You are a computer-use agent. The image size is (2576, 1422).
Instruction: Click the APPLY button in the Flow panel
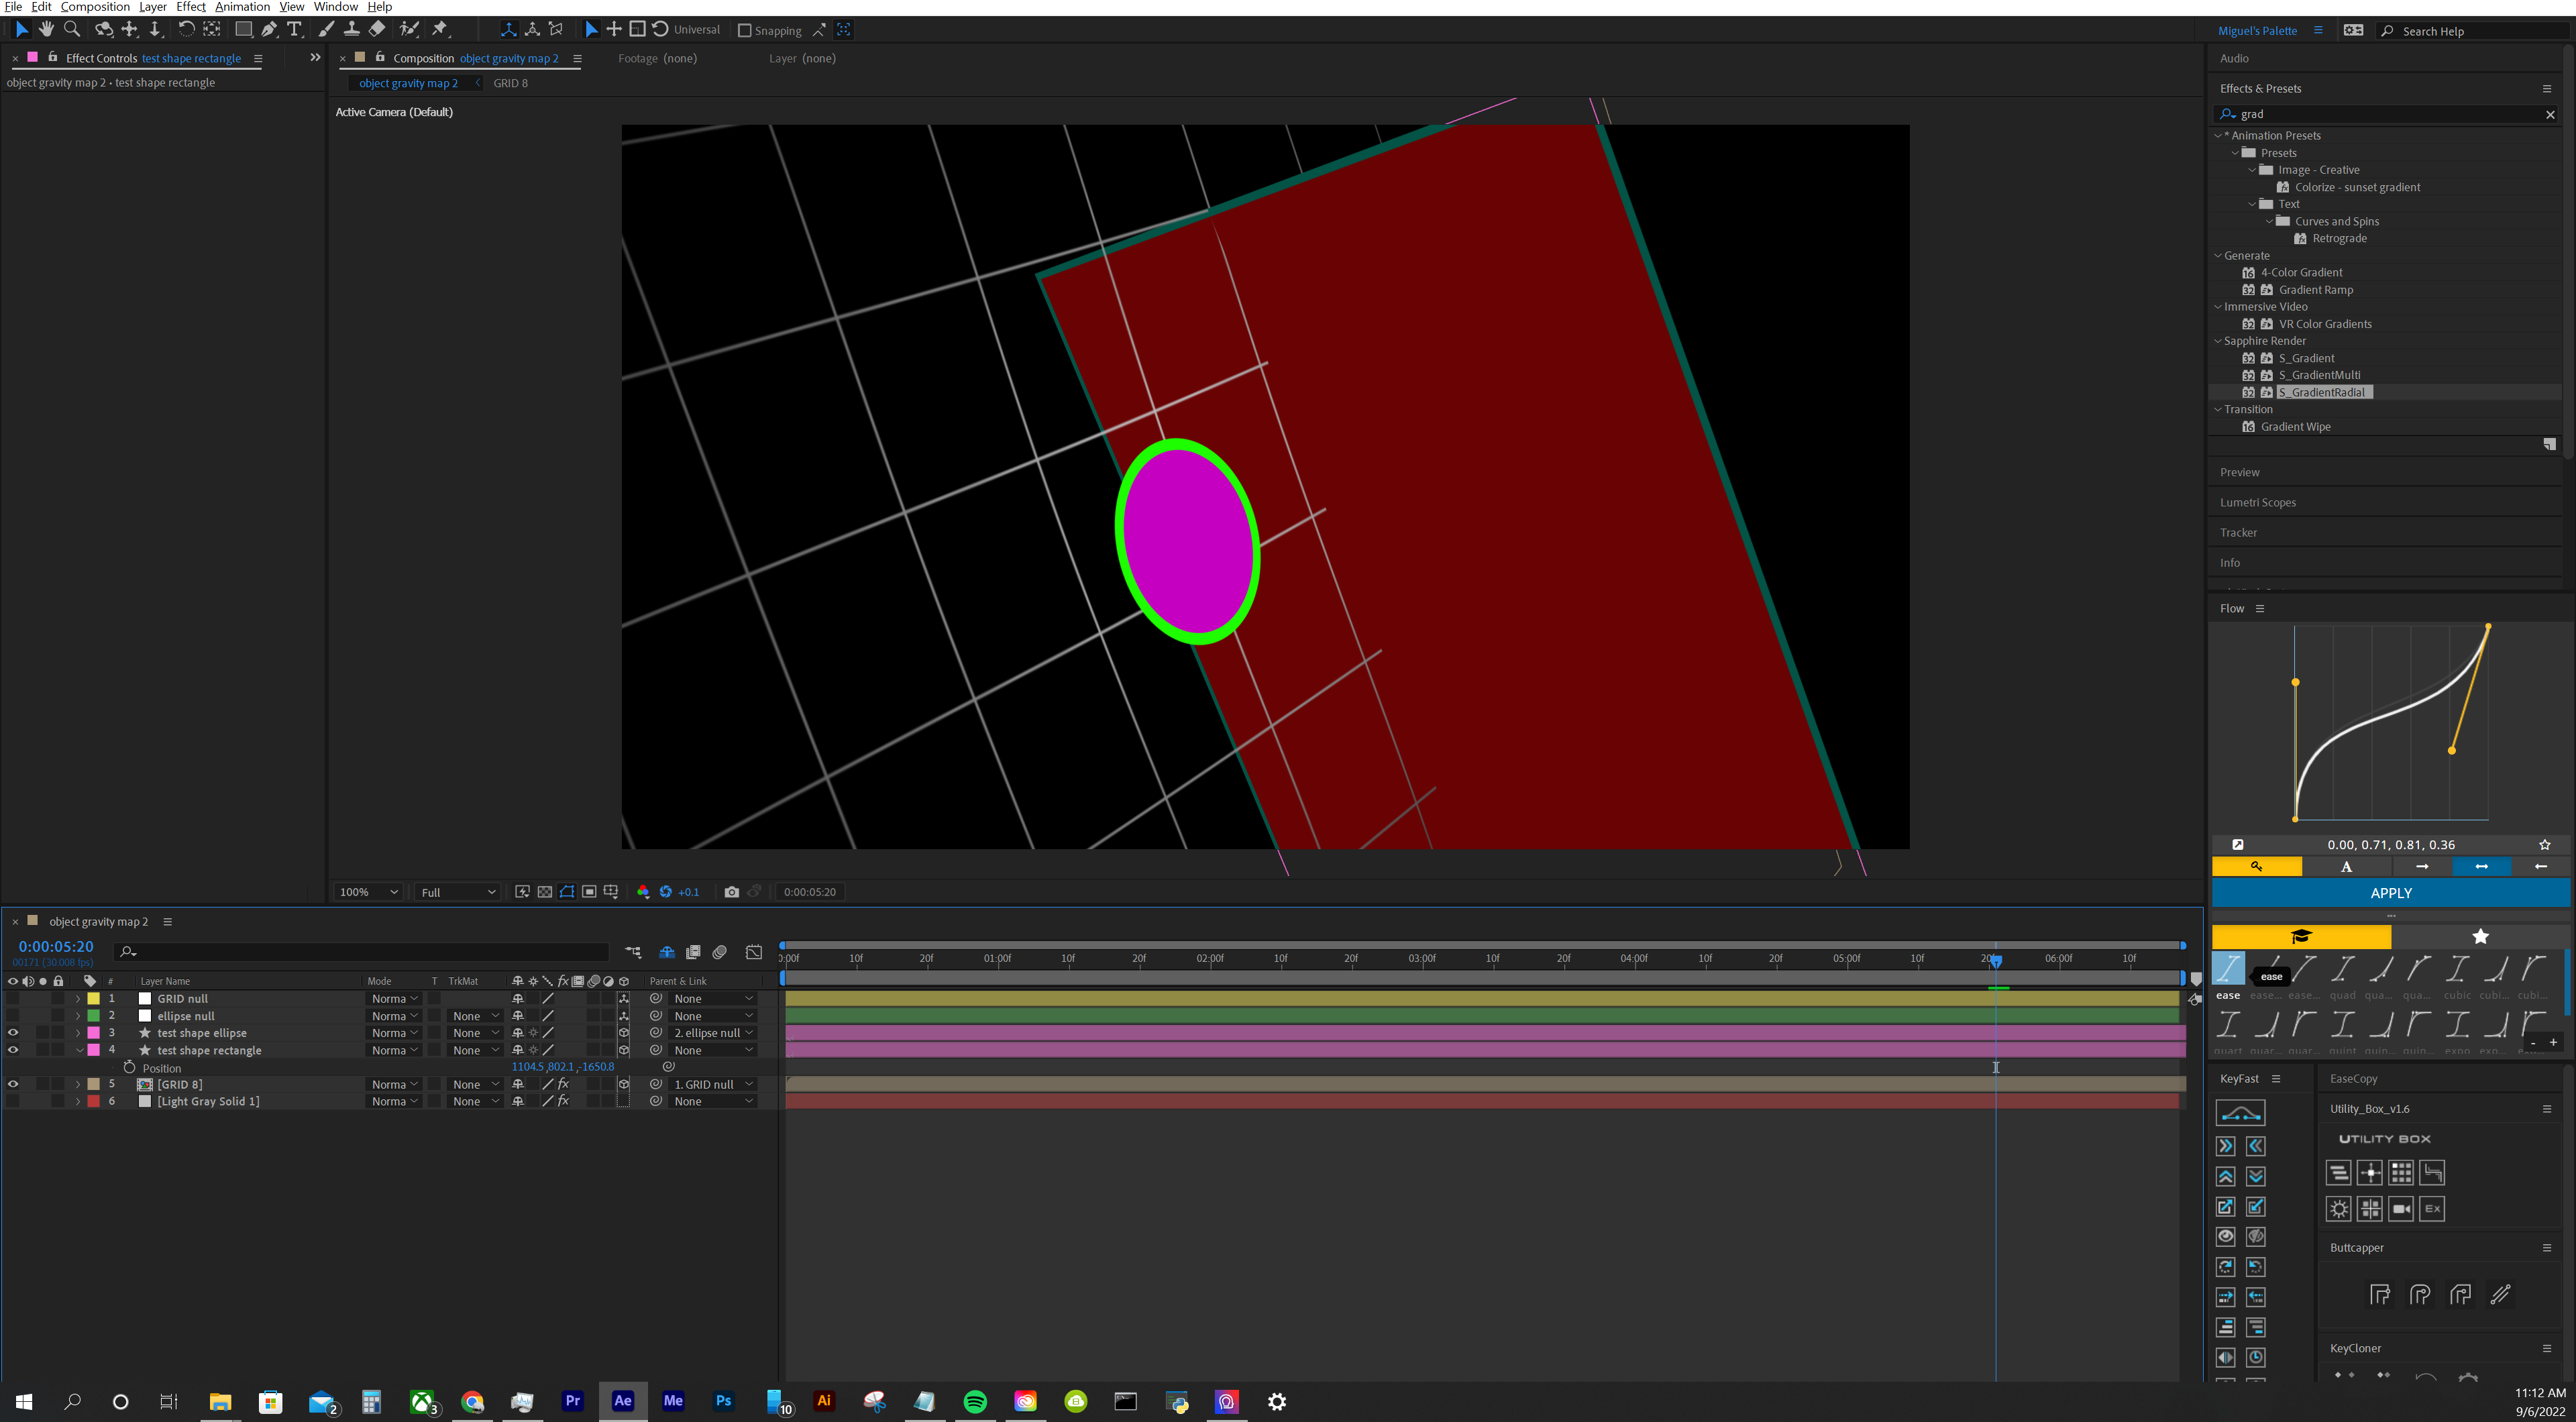(x=2391, y=892)
